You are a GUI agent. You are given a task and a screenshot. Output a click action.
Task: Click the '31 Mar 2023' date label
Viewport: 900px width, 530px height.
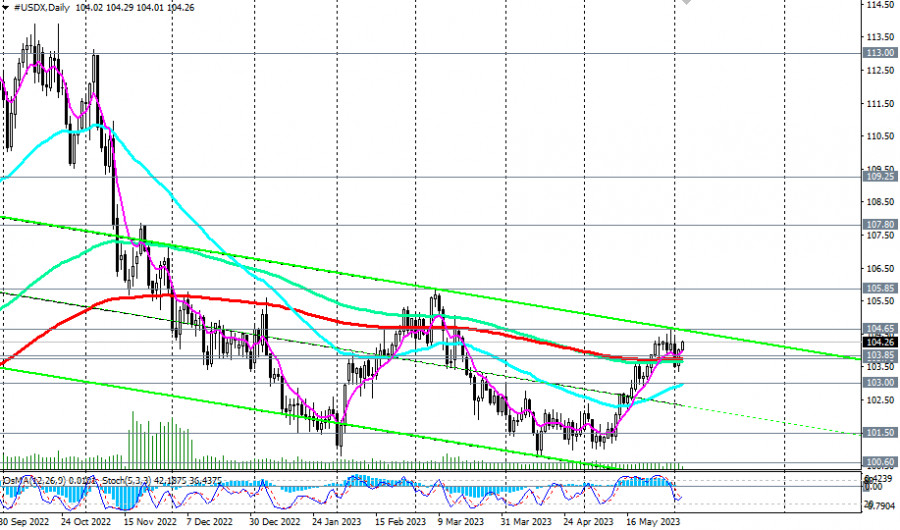pyautogui.click(x=526, y=521)
